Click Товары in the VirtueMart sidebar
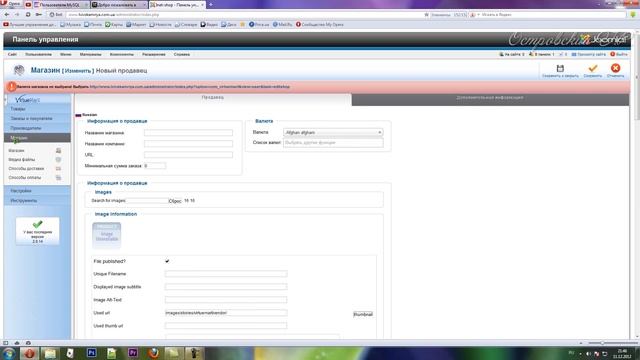The image size is (640, 360). [x=37, y=109]
